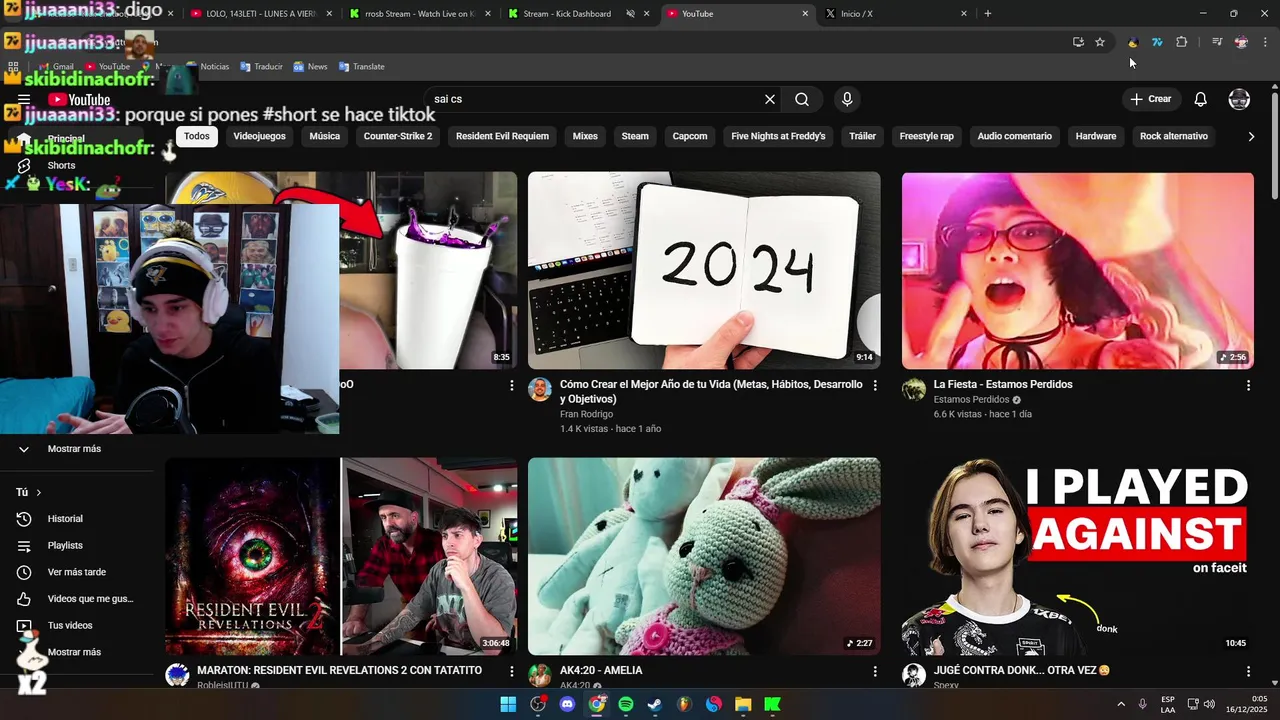Open the Translate bookmark

coord(362,67)
